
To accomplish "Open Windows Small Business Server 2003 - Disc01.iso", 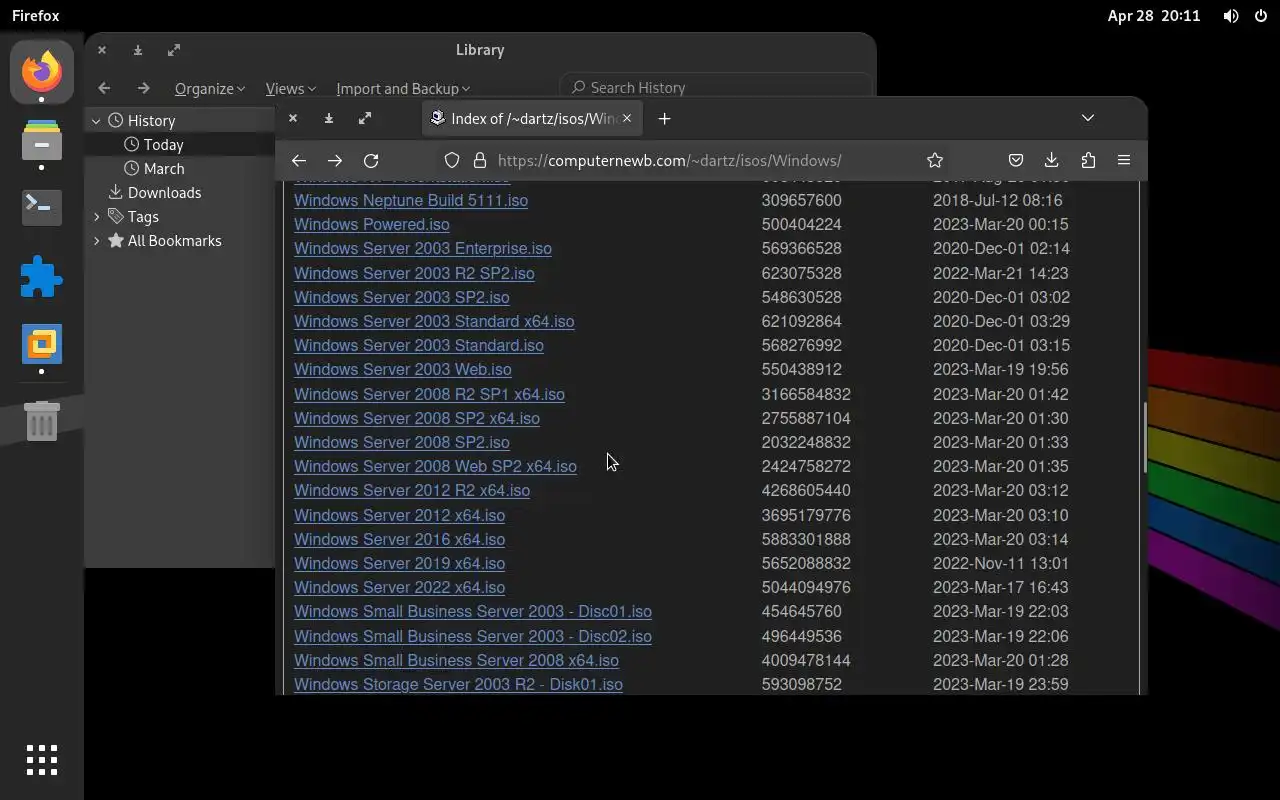I will tap(473, 611).
